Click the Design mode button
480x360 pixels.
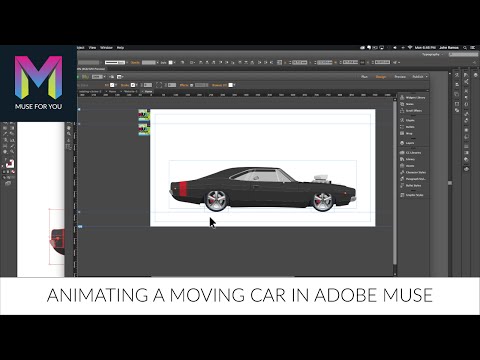point(381,77)
